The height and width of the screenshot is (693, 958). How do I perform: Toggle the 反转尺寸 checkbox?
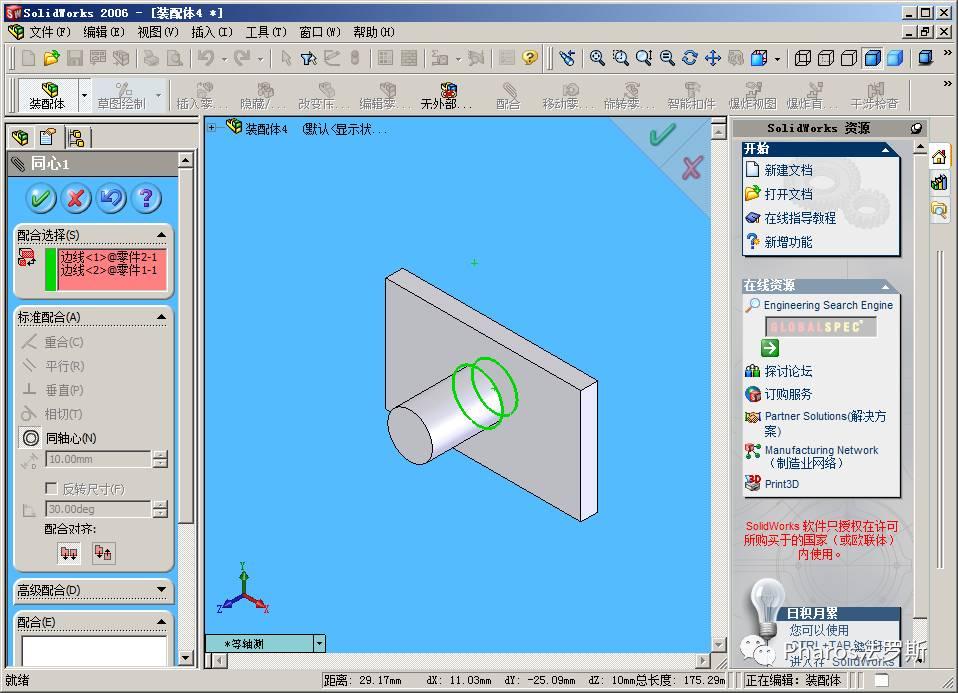click(51, 488)
